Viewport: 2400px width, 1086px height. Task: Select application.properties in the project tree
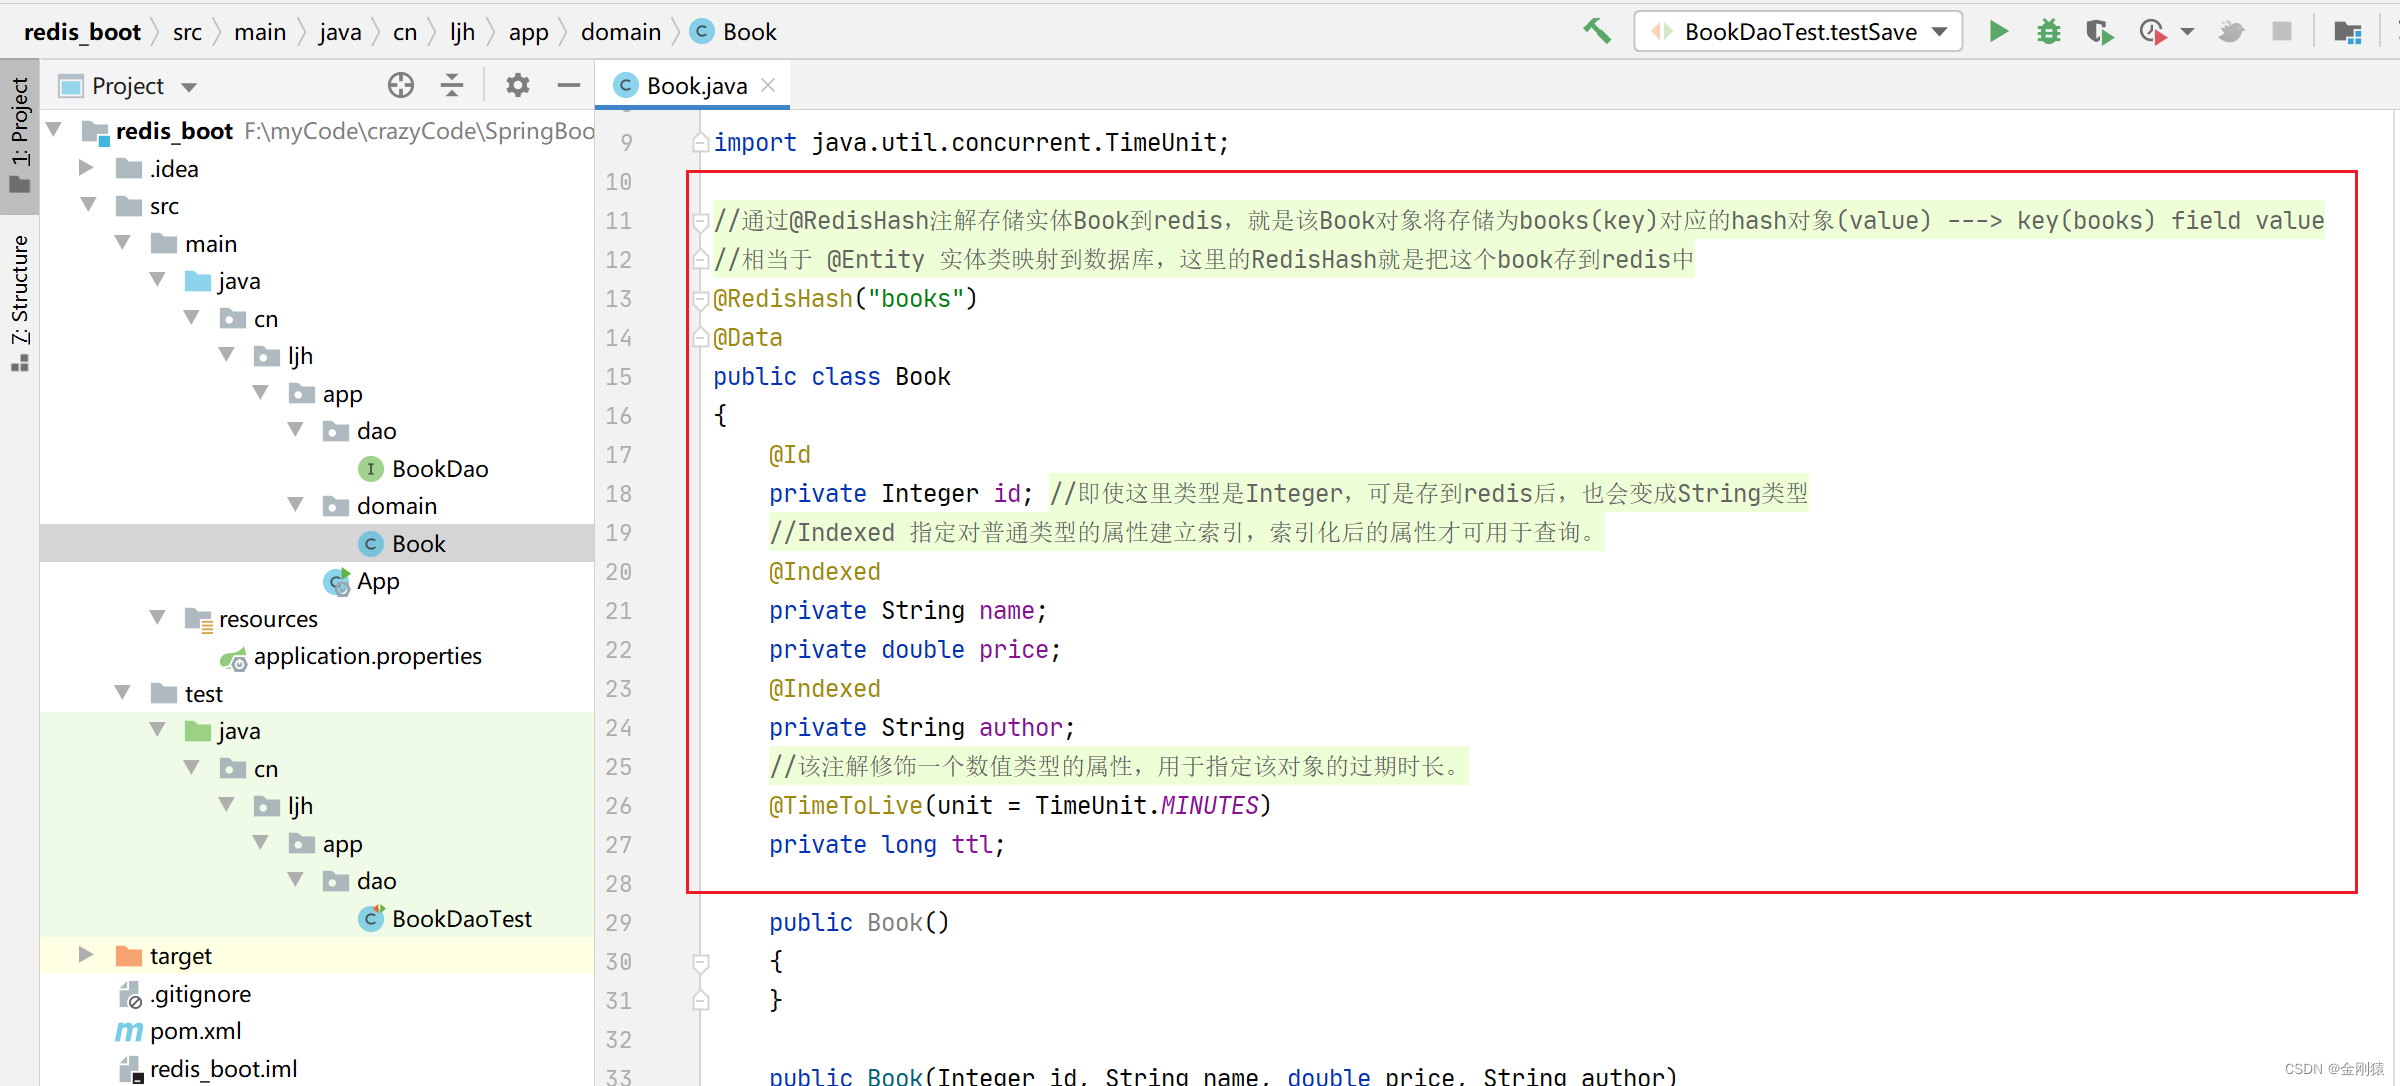coord(368,656)
